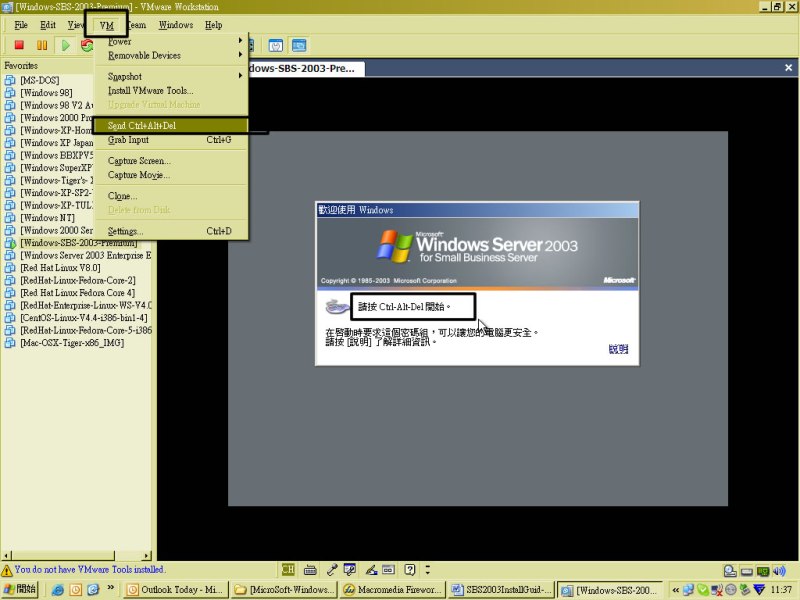Click the Full Screen toolbar icon
800x600 pixels.
(x=299, y=46)
